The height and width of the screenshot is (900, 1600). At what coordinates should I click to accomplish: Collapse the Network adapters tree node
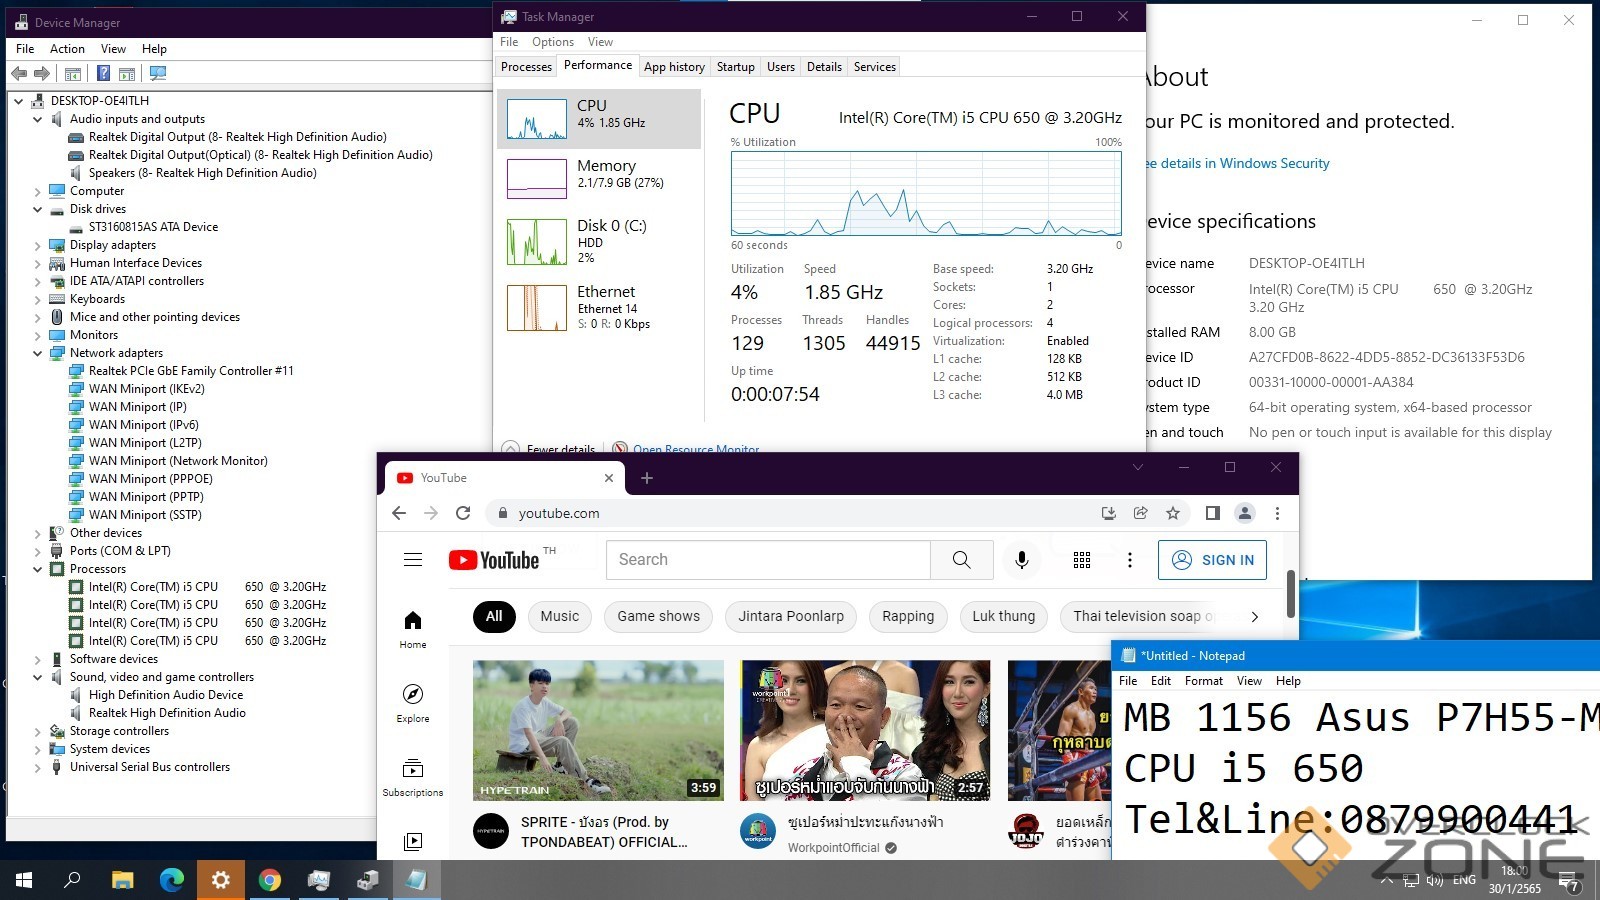coord(38,353)
